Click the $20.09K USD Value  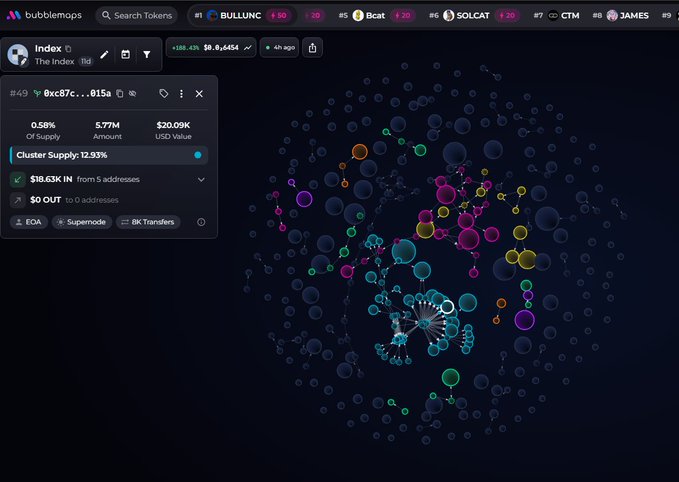click(173, 125)
